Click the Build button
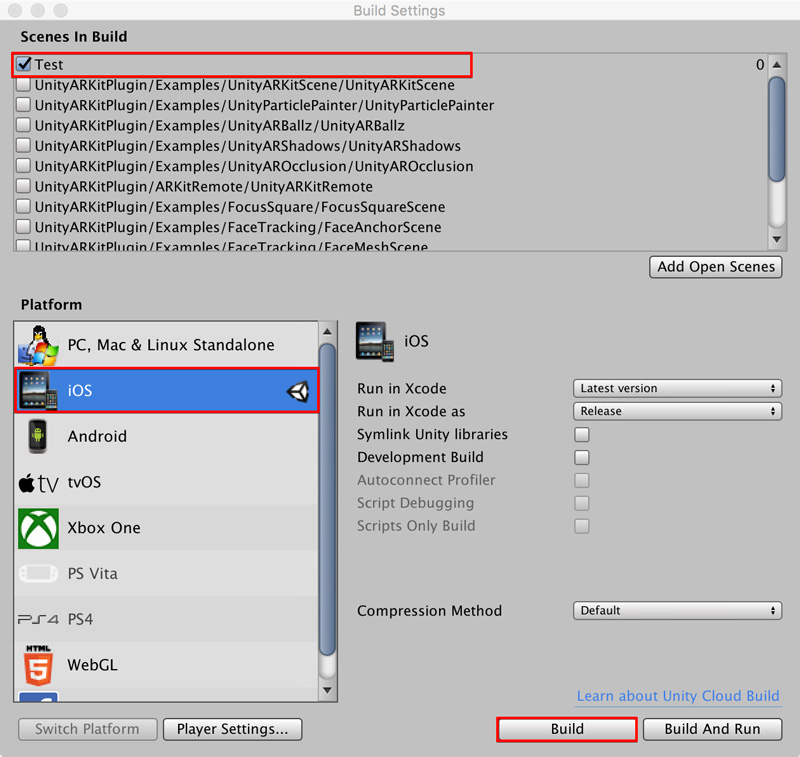The image size is (800, 757). pyautogui.click(x=567, y=729)
